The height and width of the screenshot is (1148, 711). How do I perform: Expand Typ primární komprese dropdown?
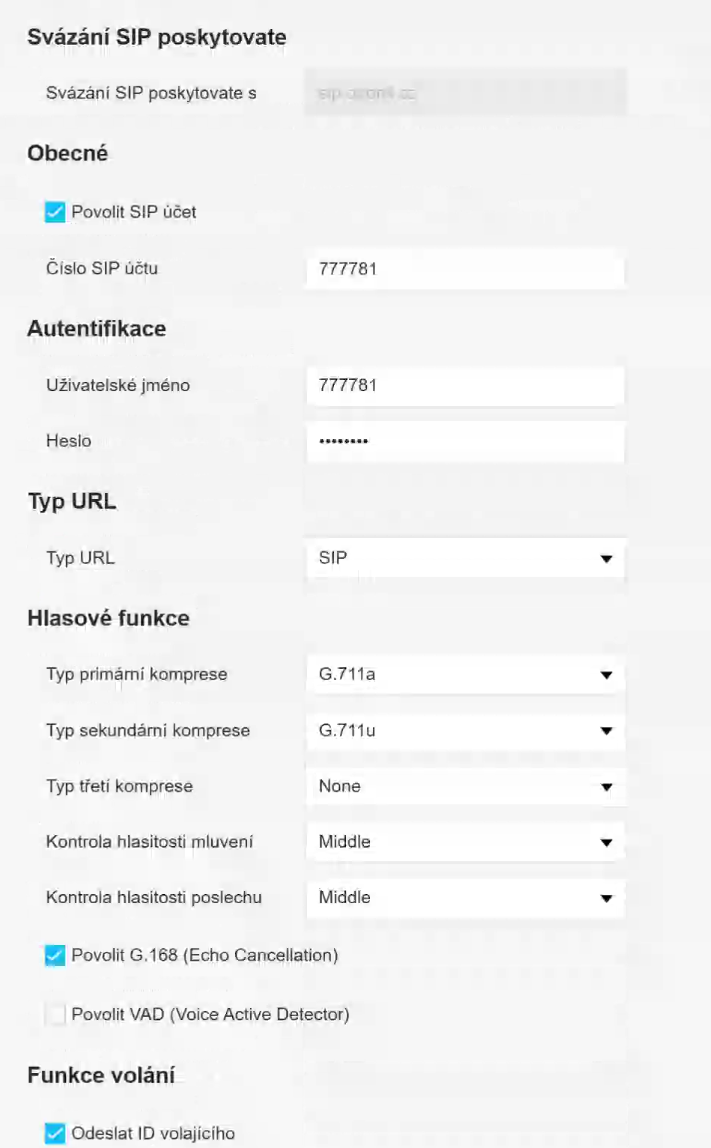tap(464, 675)
